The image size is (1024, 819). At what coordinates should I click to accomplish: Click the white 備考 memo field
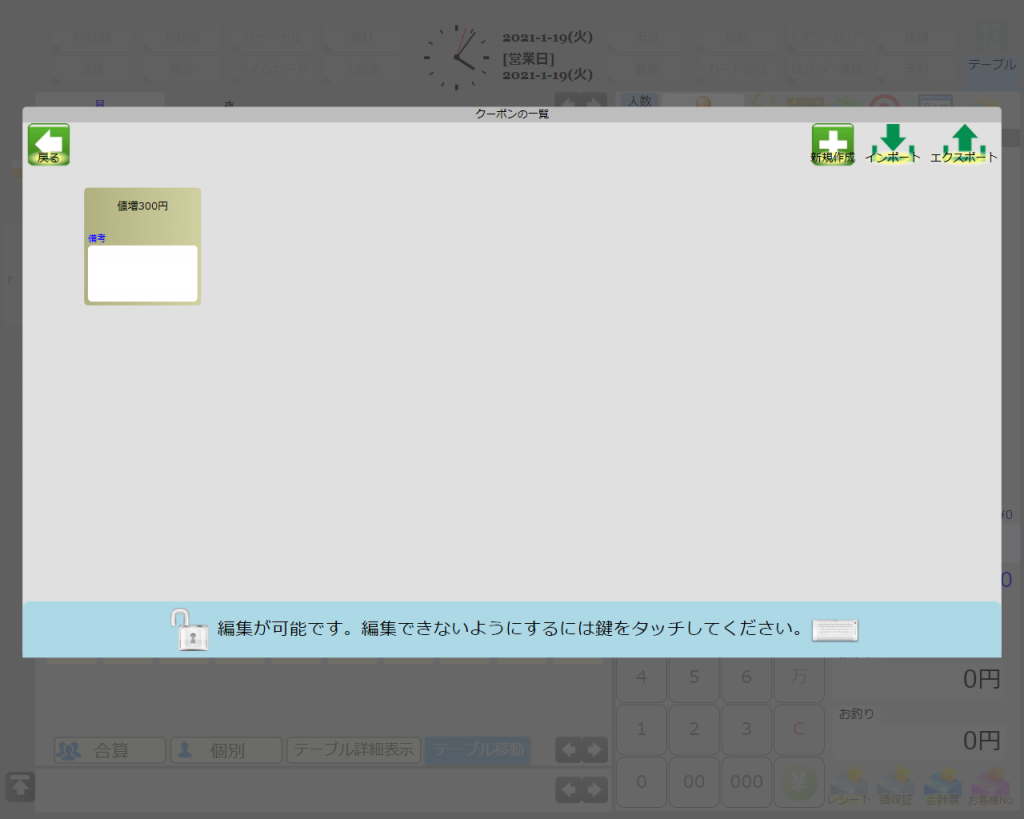(142, 273)
